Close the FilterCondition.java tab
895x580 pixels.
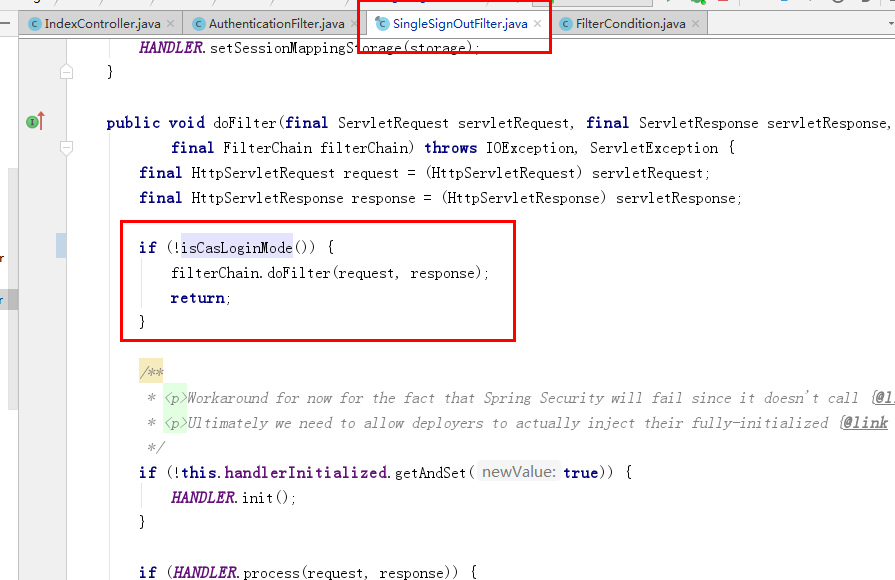coord(695,24)
